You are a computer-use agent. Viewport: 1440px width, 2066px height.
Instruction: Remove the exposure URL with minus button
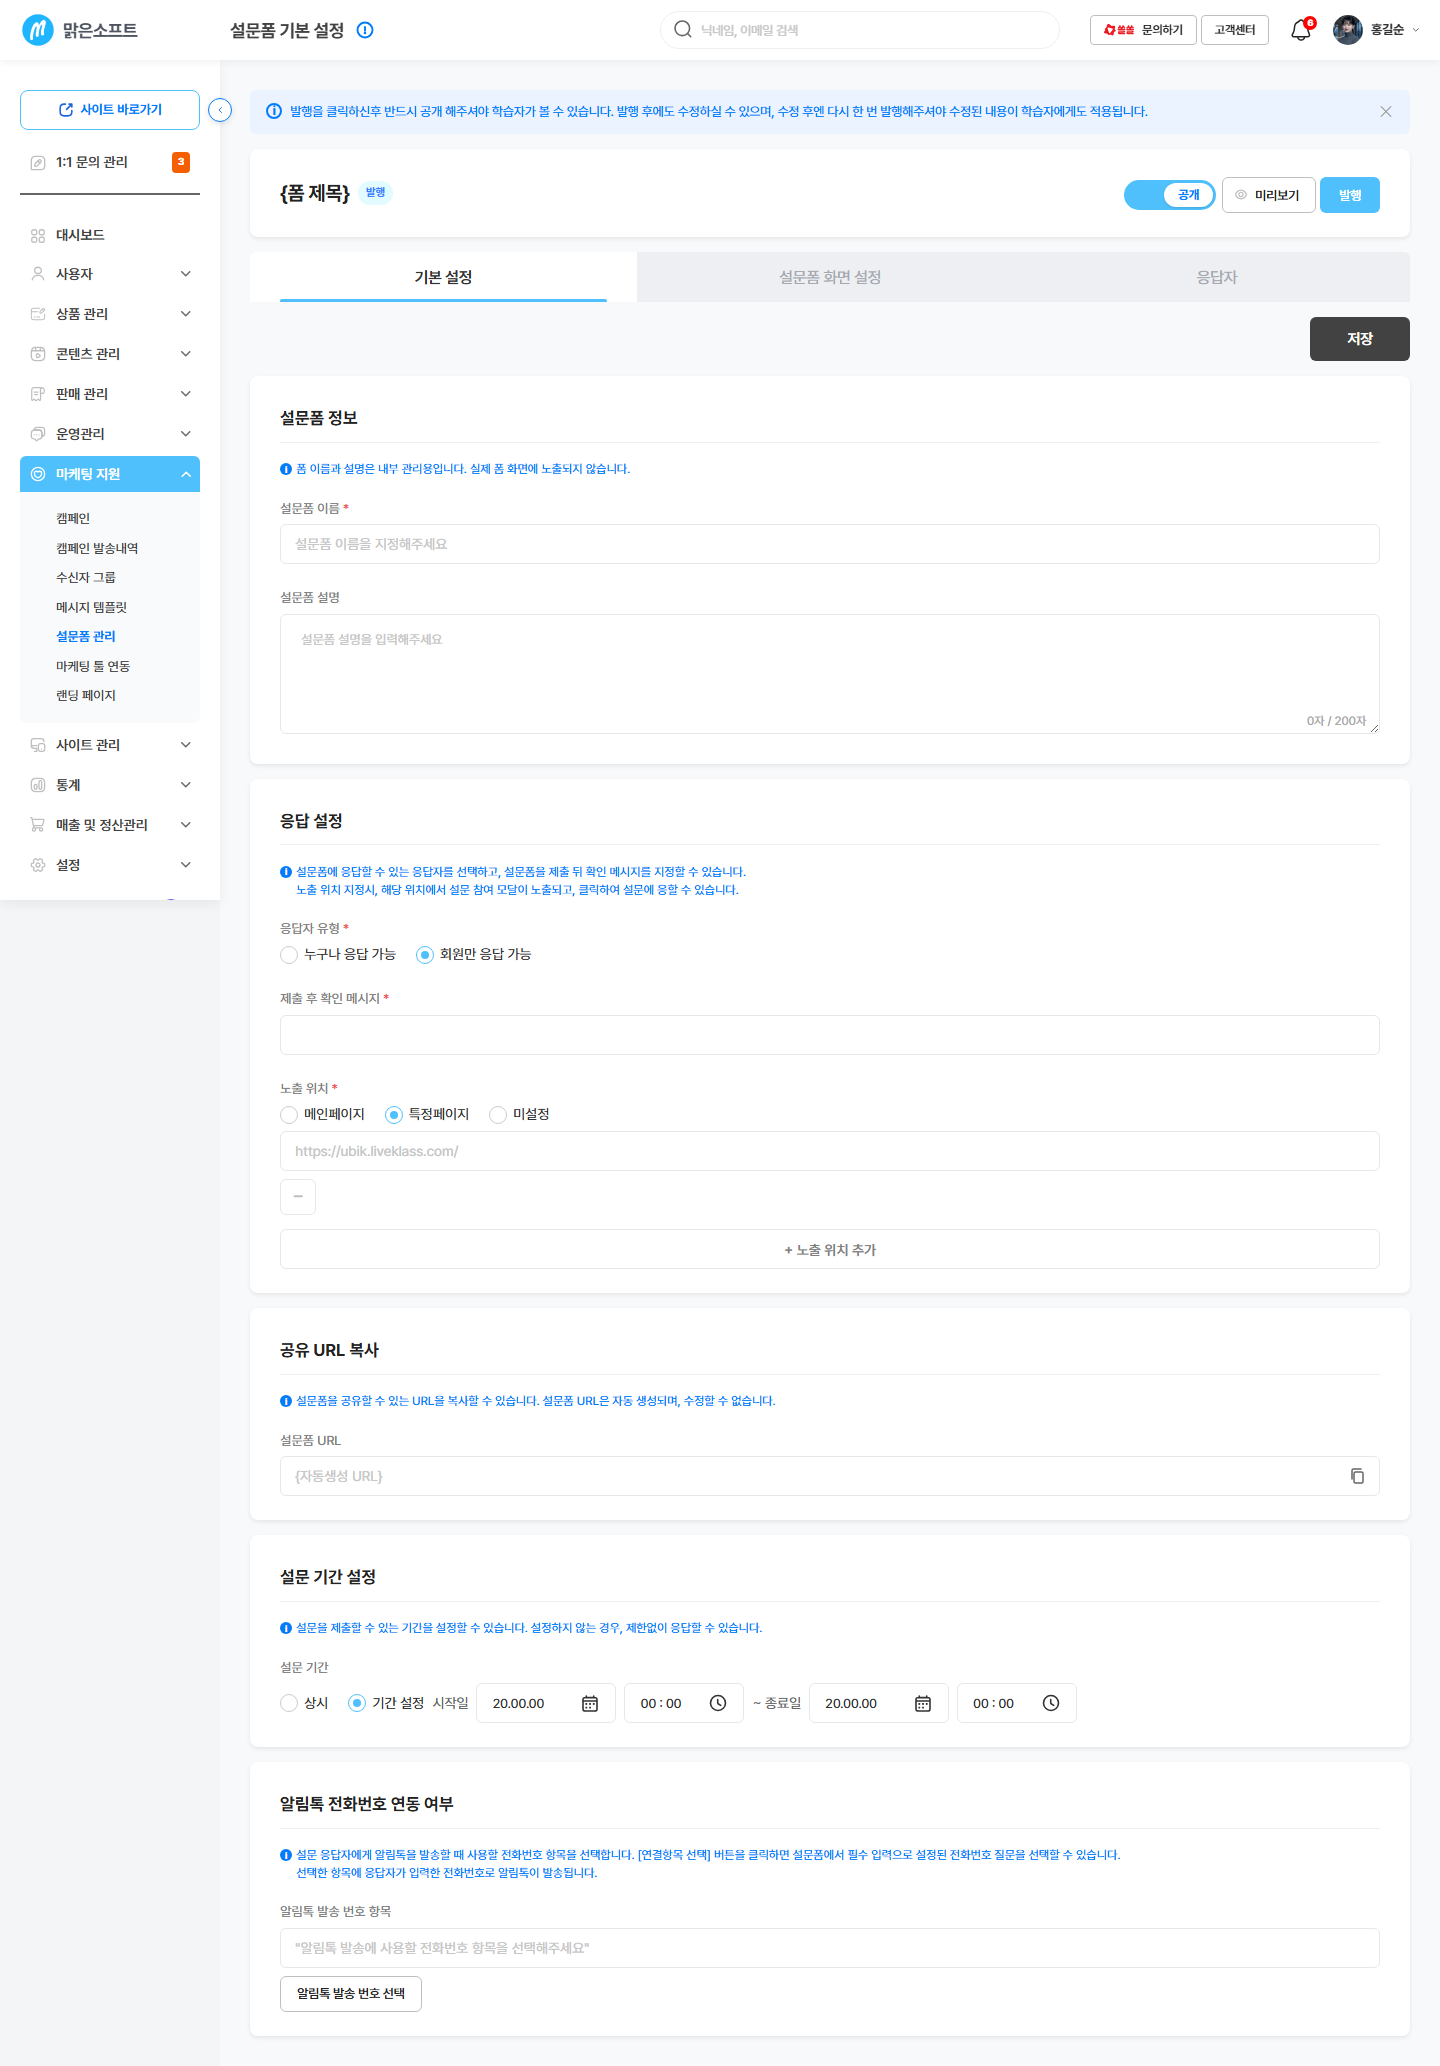pyautogui.click(x=298, y=1197)
